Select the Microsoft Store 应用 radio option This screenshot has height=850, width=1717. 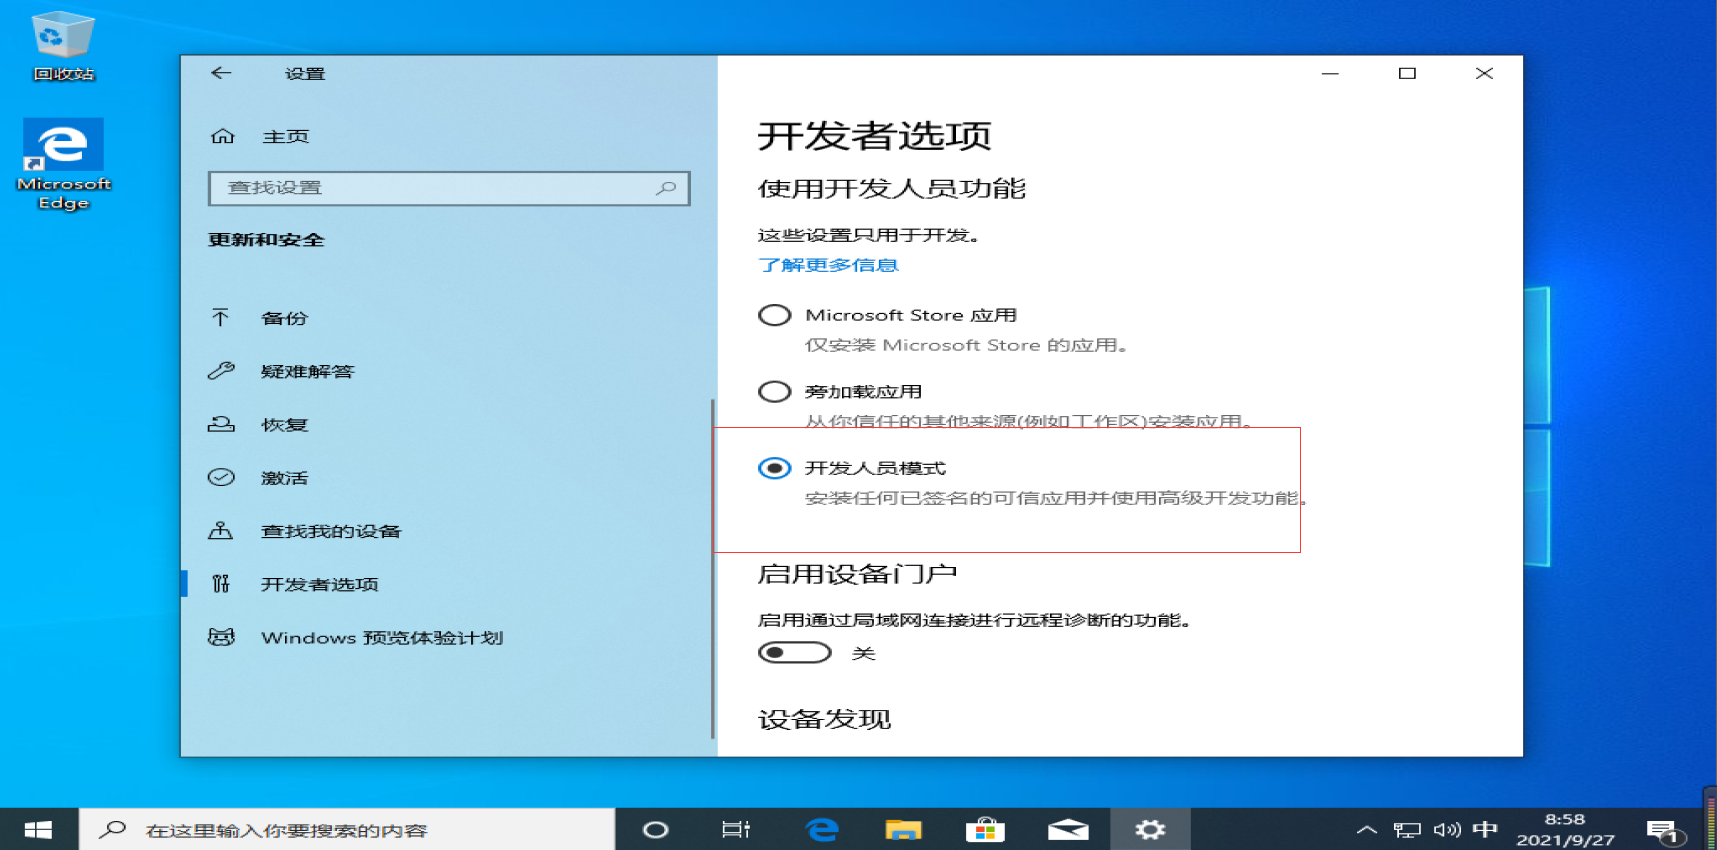(775, 315)
